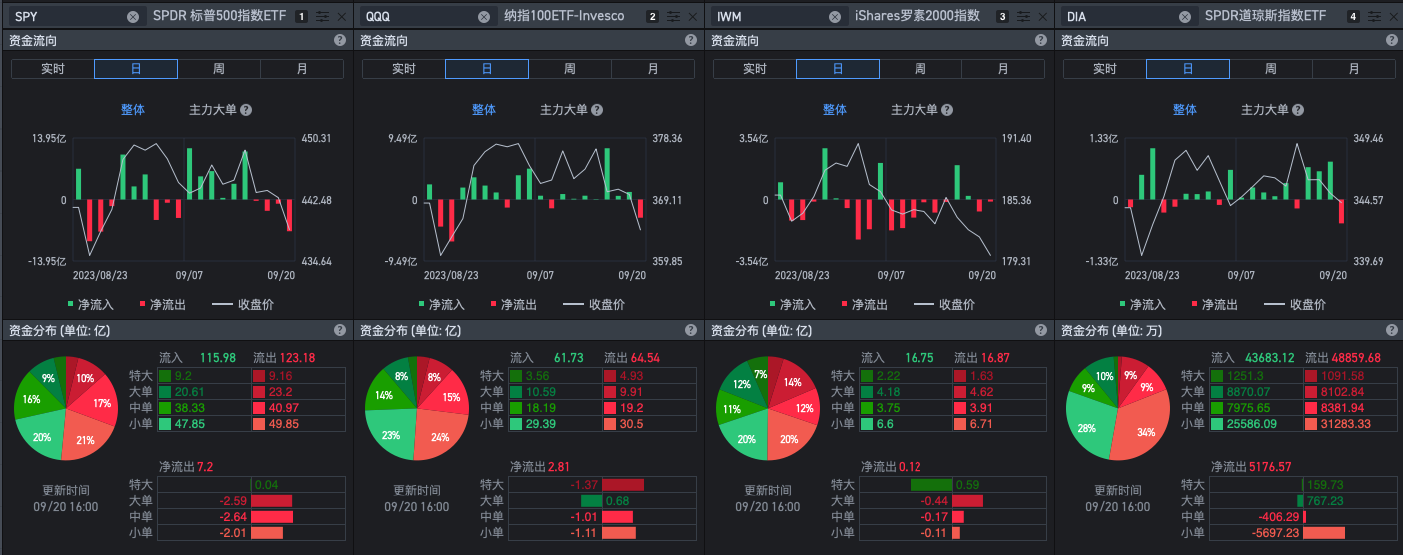
Task: Open help for QQQ 资金分布 section
Action: [x=690, y=330]
